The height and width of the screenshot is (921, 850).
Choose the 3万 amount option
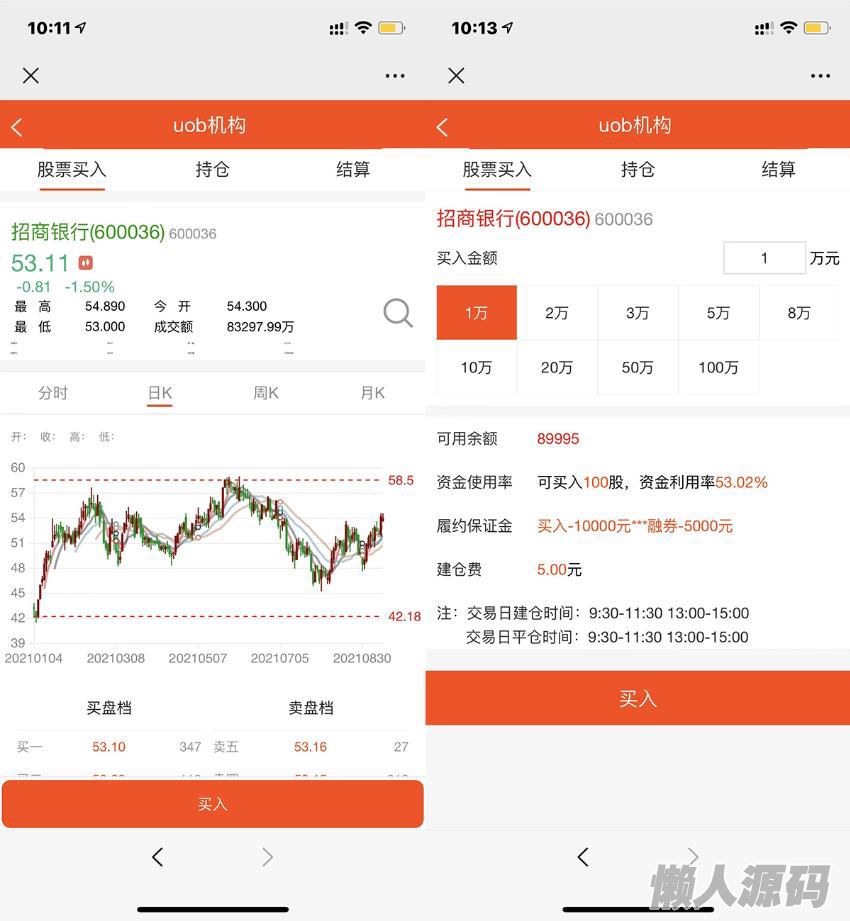(637, 312)
